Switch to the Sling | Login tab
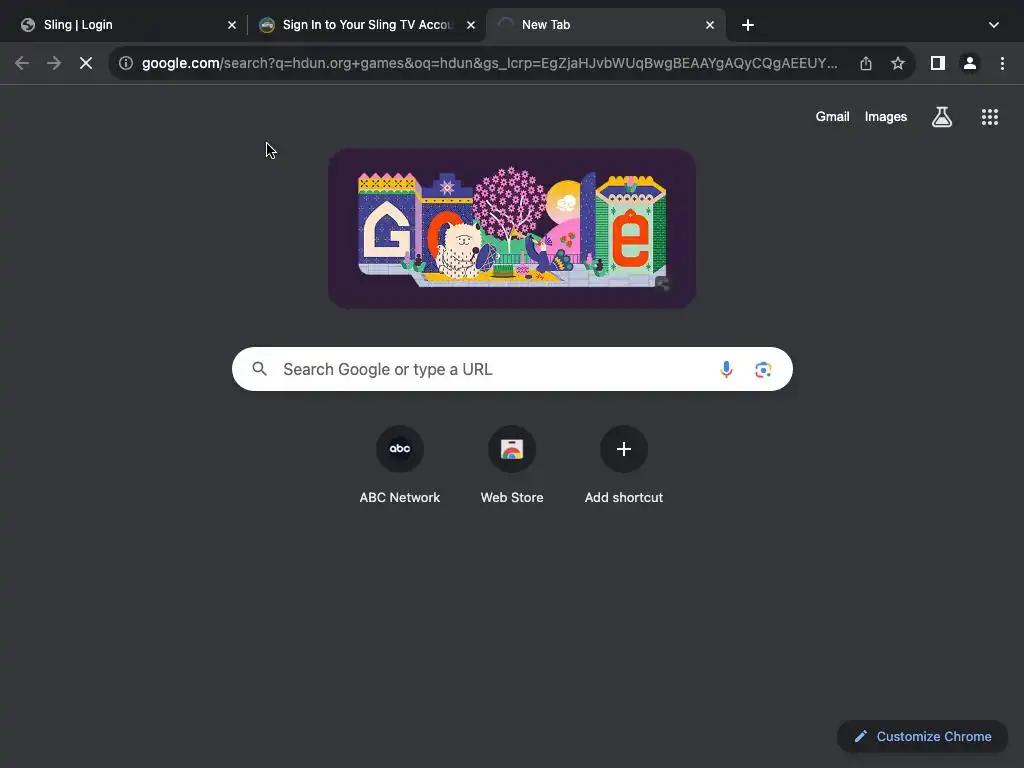The height and width of the screenshot is (768, 1024). pos(124,25)
